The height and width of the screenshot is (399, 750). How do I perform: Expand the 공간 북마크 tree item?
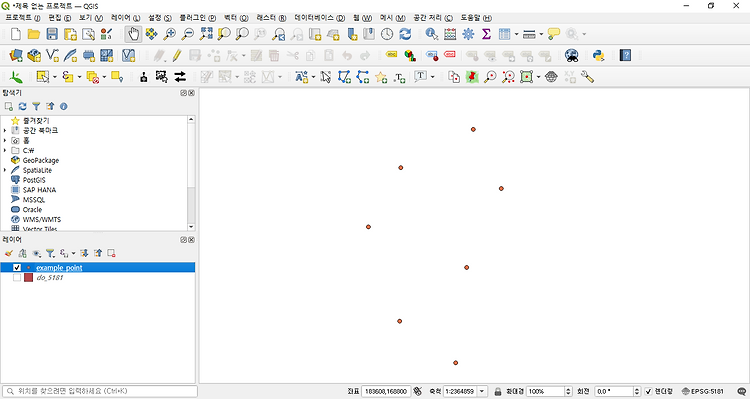5,131
